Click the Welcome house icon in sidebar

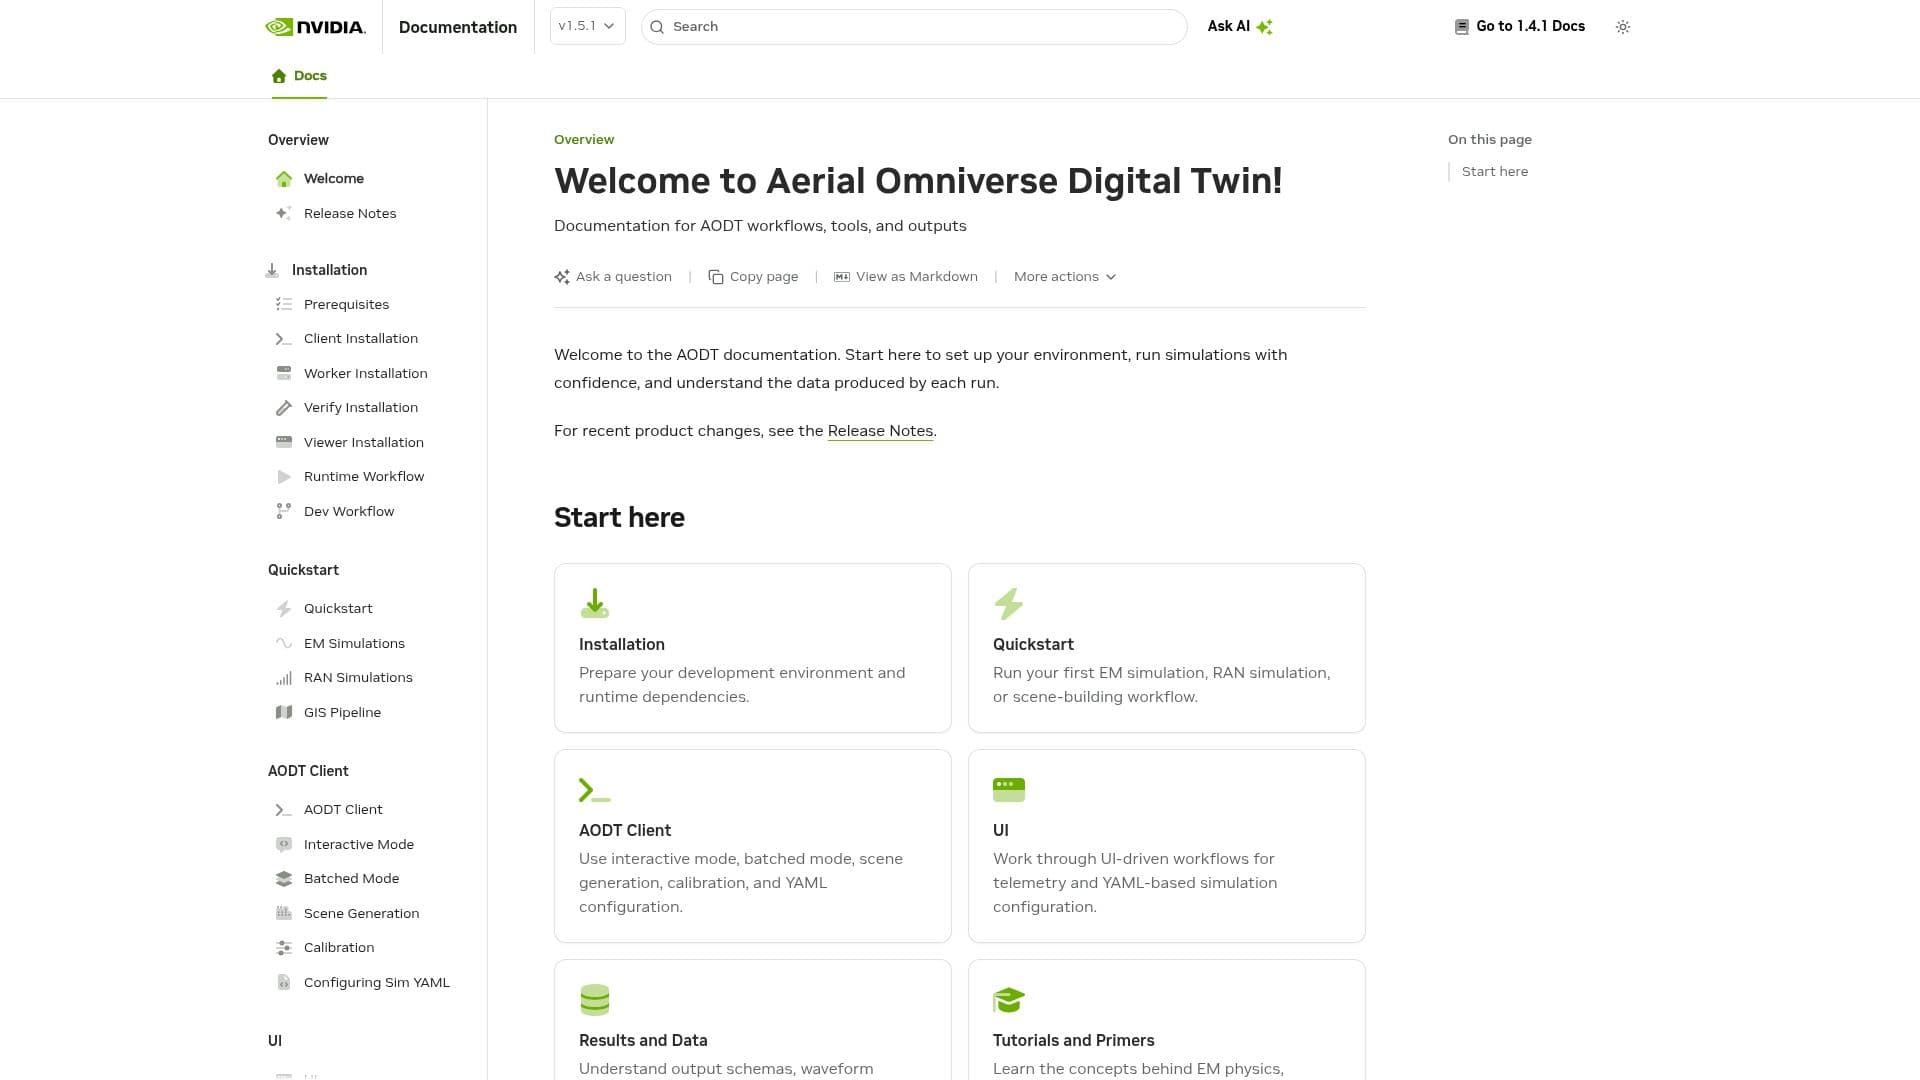tap(284, 179)
